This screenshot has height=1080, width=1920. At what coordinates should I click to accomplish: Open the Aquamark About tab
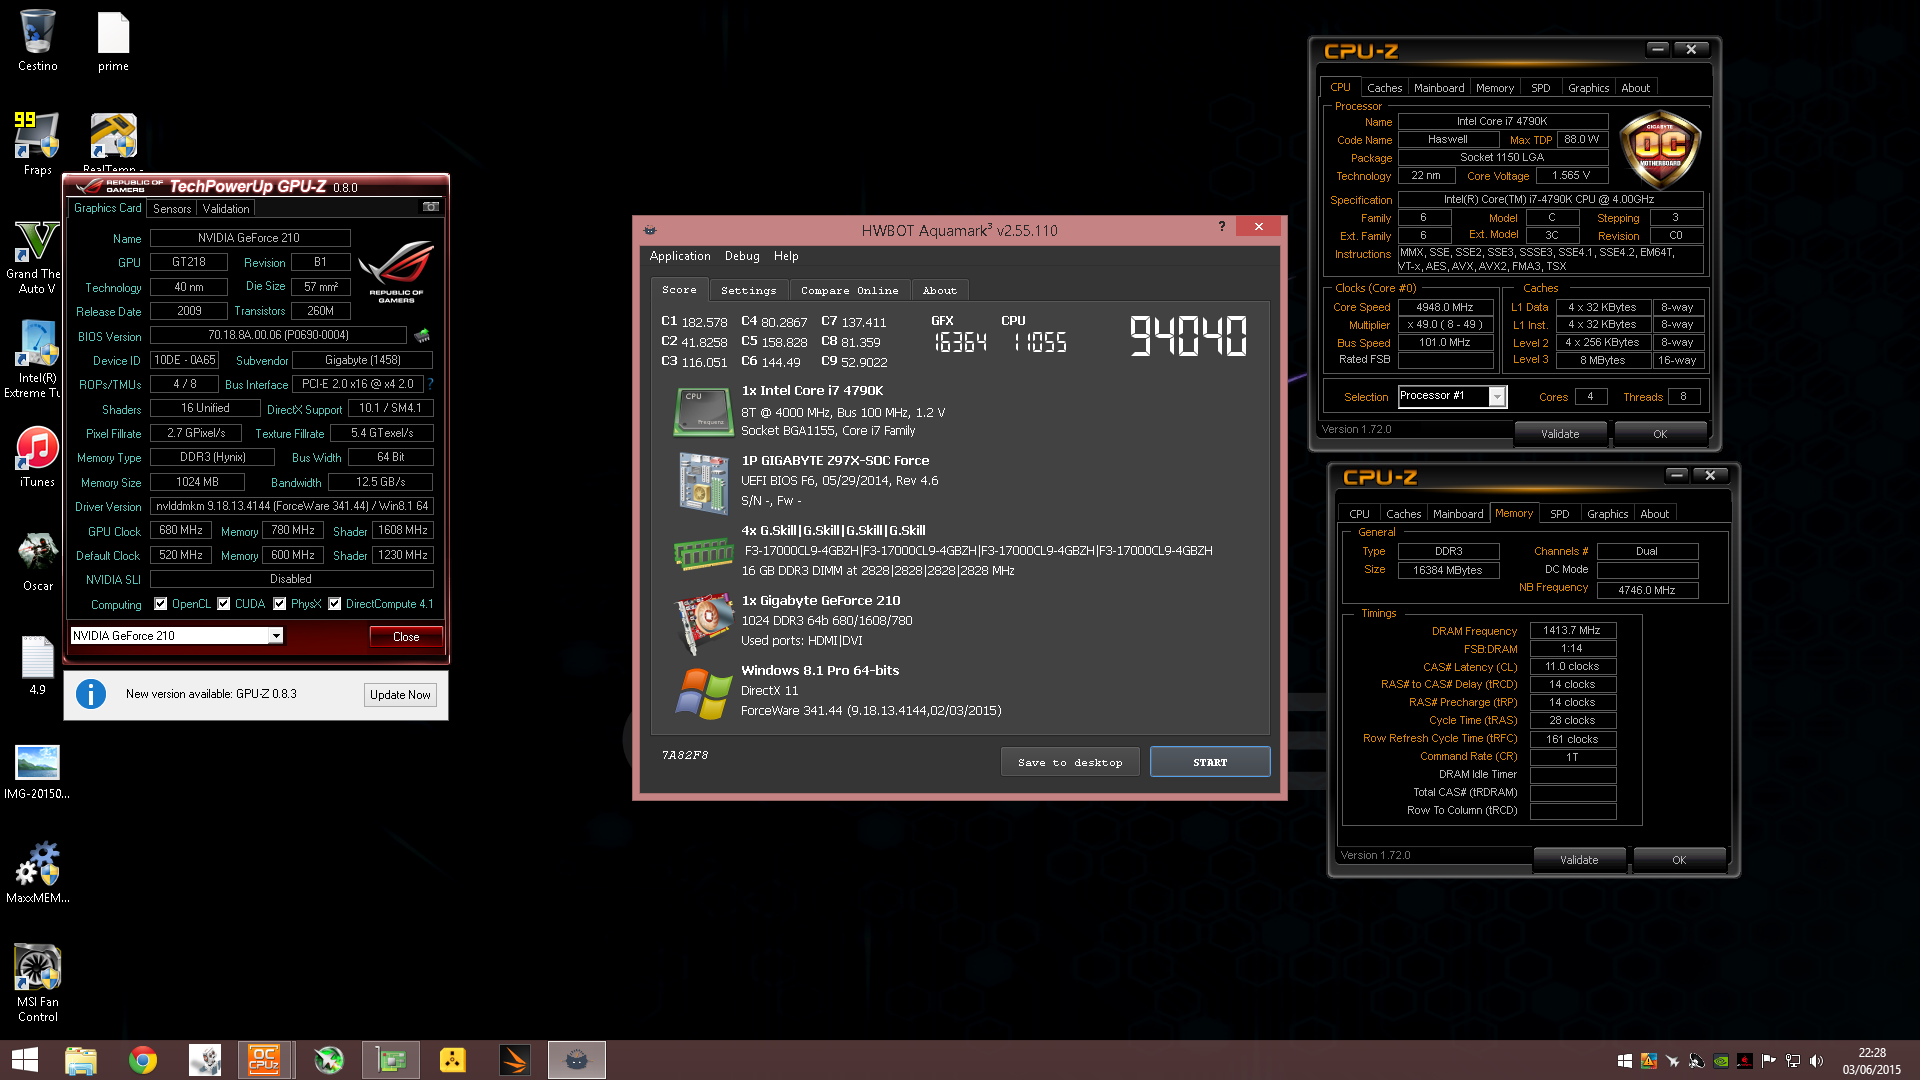(939, 290)
